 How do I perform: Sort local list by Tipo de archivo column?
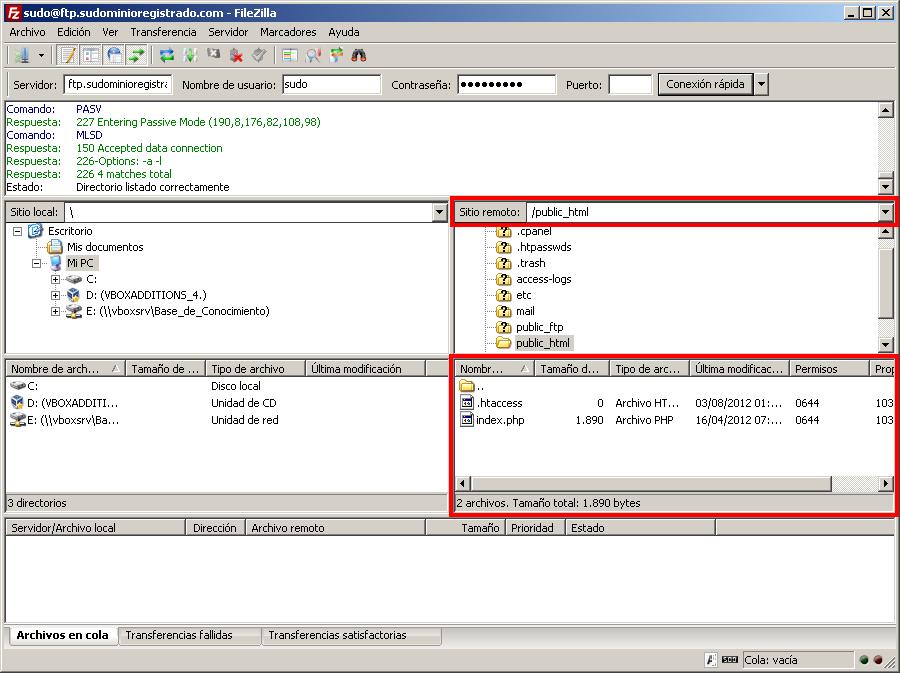(255, 369)
